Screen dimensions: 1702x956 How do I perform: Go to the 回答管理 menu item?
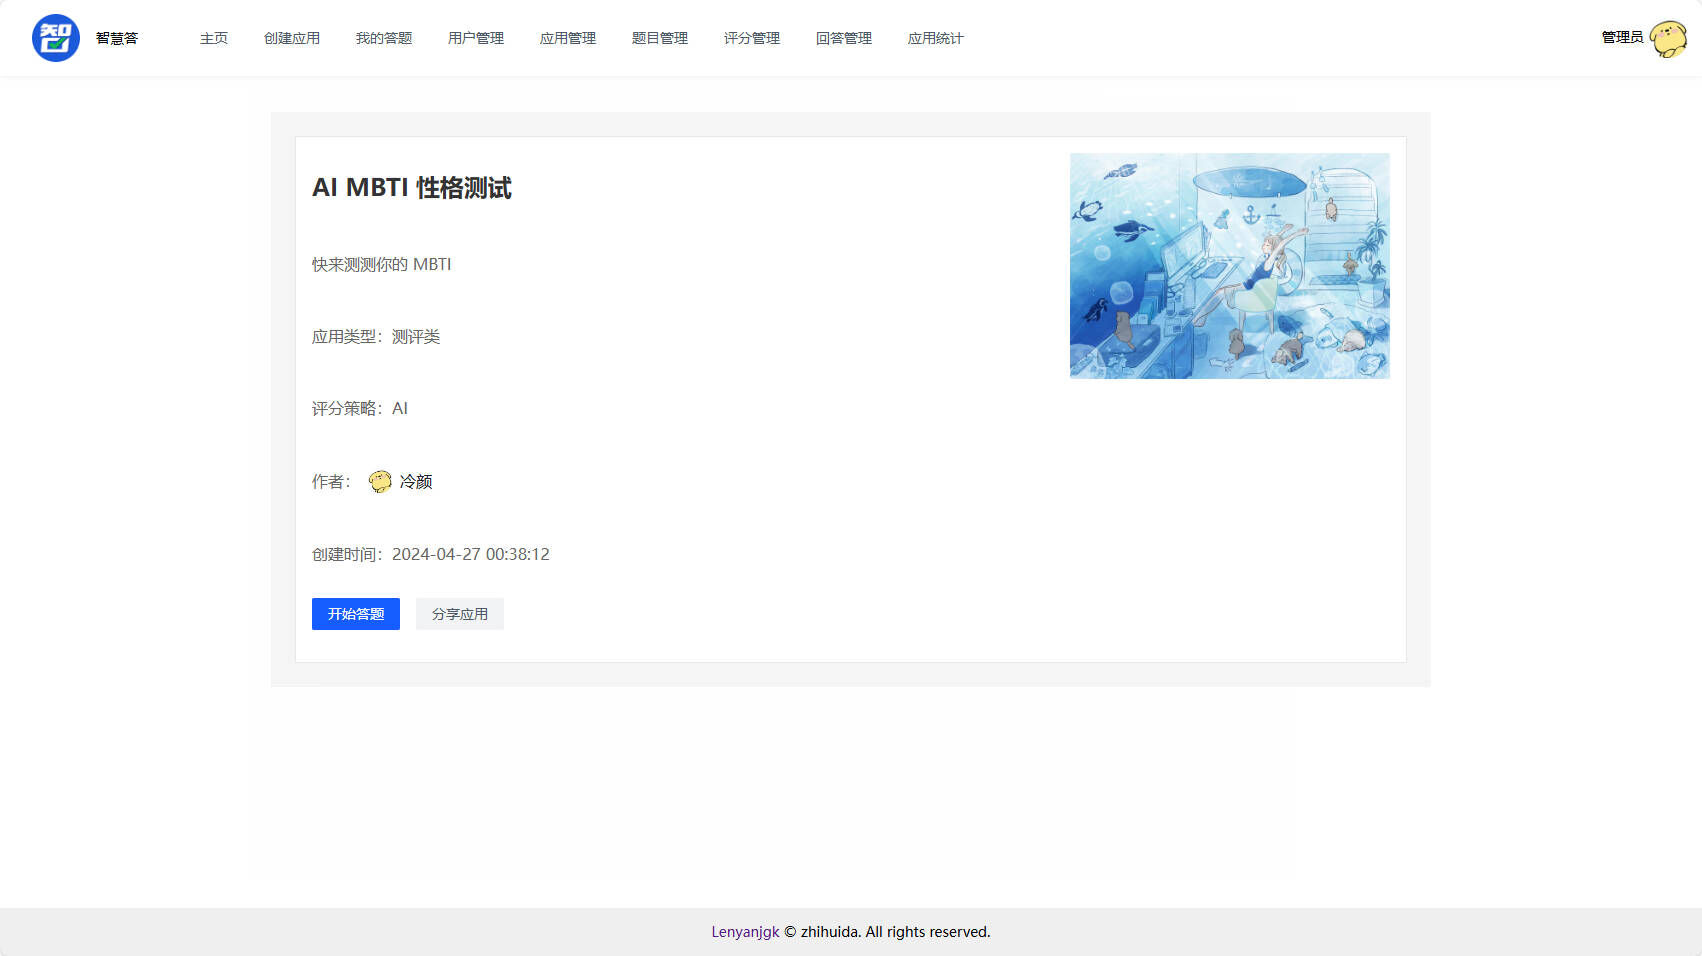844,38
